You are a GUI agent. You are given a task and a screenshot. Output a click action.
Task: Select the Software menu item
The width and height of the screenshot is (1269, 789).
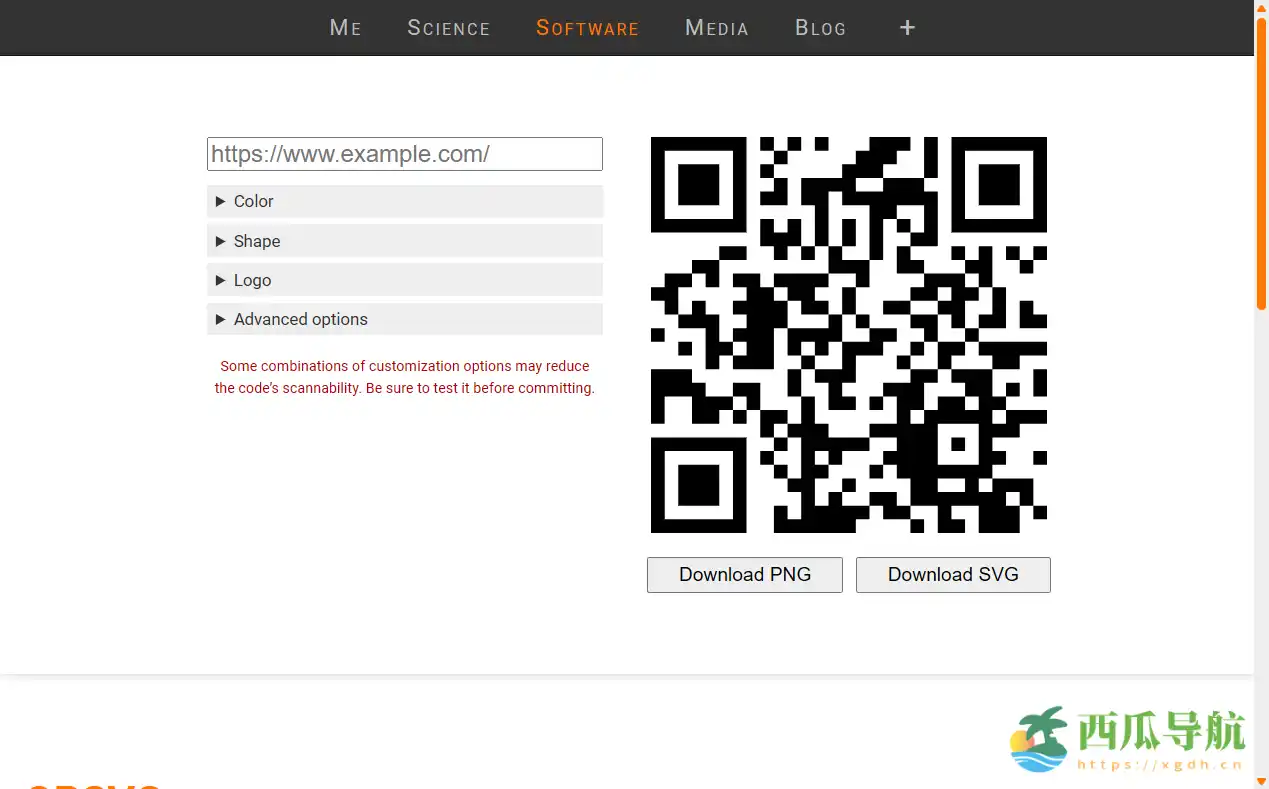coord(587,28)
